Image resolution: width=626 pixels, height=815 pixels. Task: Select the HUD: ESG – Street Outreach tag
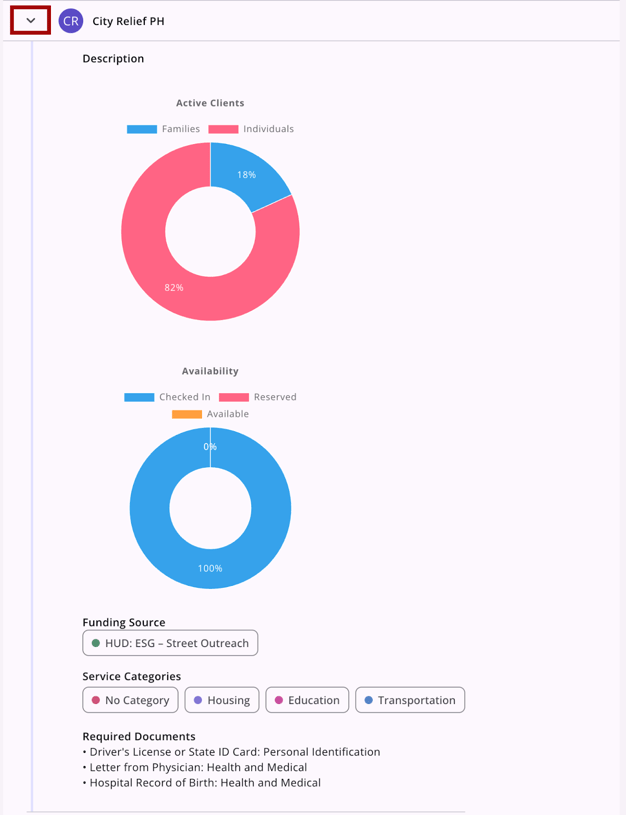click(x=170, y=643)
